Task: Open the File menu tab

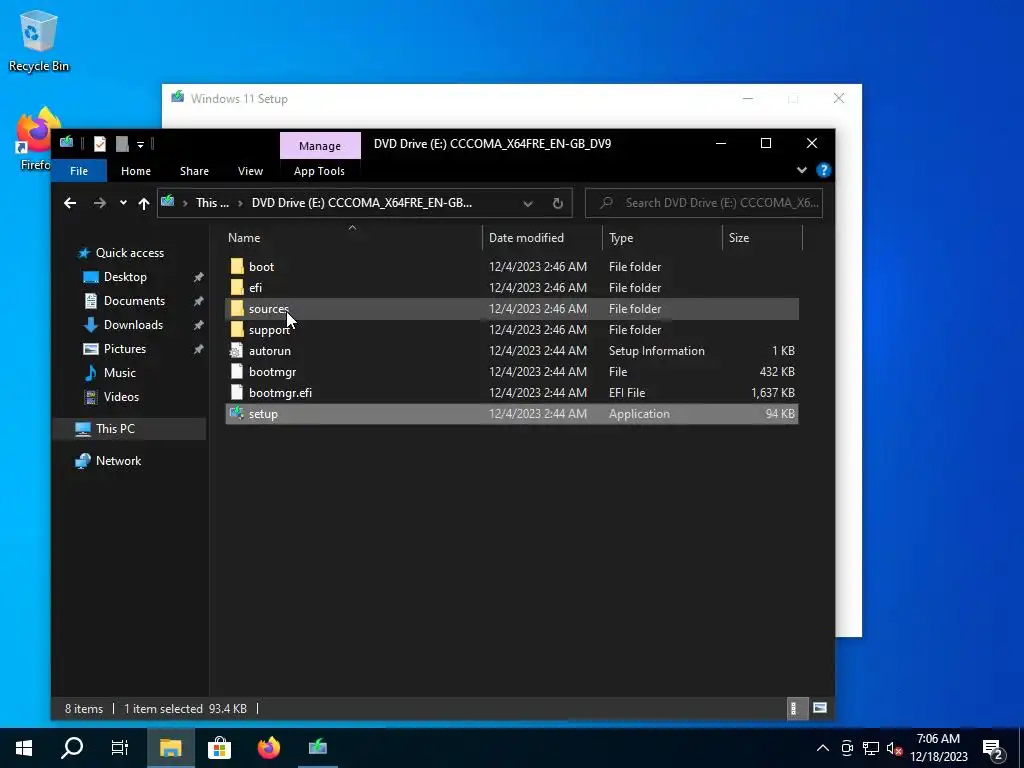Action: tap(79, 171)
